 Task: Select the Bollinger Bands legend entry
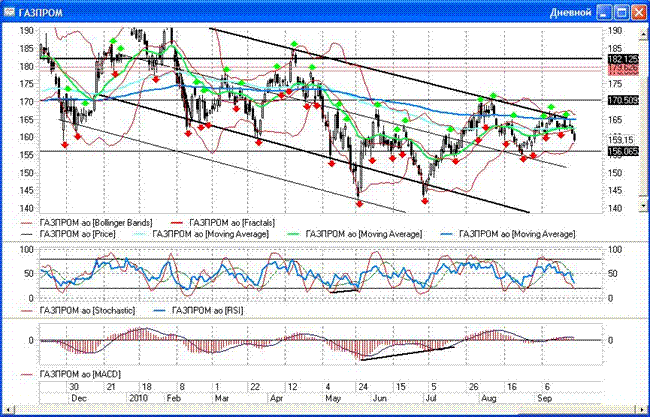[87, 223]
